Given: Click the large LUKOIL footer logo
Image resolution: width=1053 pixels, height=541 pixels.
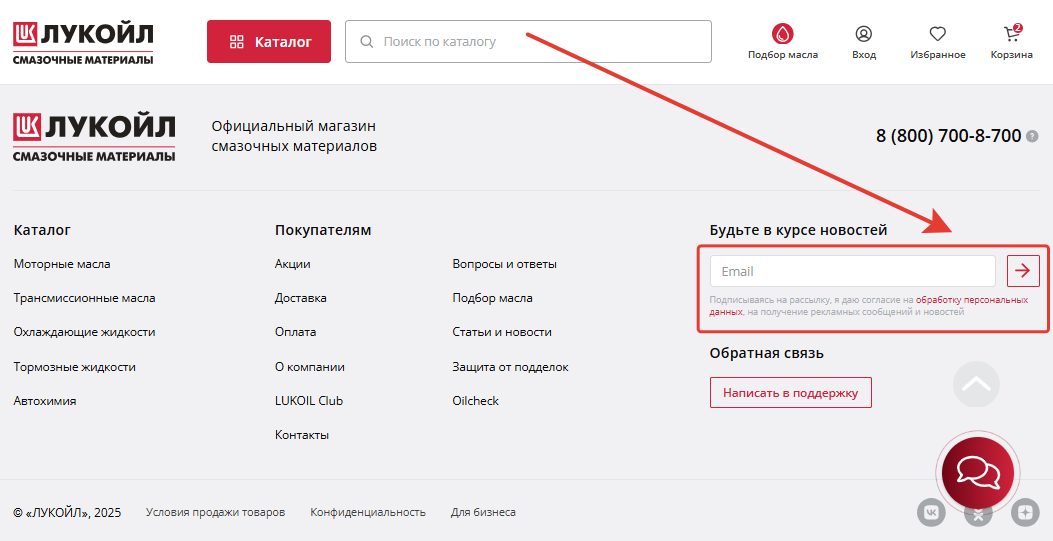Looking at the screenshot, I should pyautogui.click(x=94, y=138).
